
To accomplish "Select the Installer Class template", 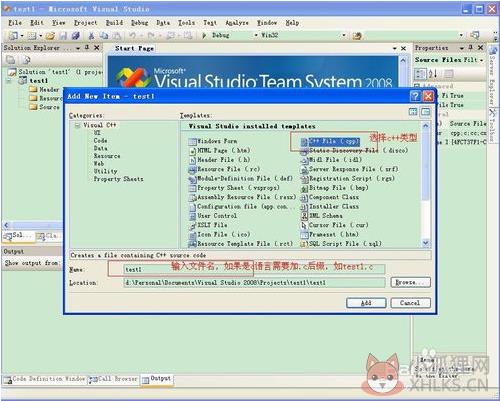I will click(330, 207).
